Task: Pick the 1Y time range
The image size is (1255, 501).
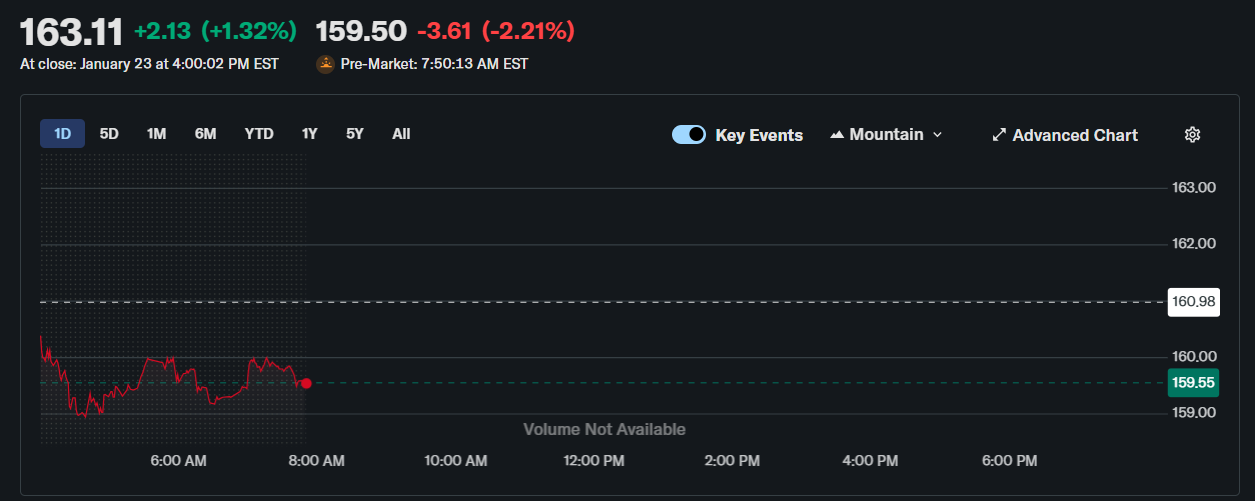Action: pos(309,134)
